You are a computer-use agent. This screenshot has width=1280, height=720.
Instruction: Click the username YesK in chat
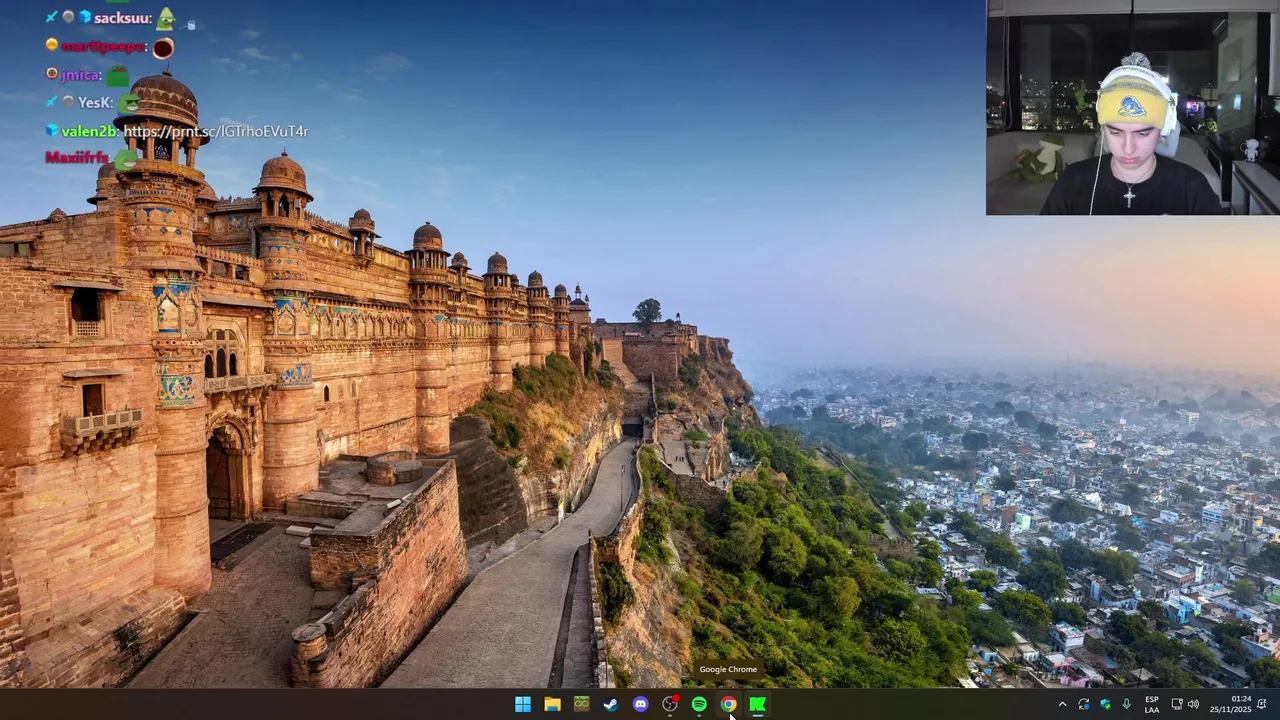96,102
